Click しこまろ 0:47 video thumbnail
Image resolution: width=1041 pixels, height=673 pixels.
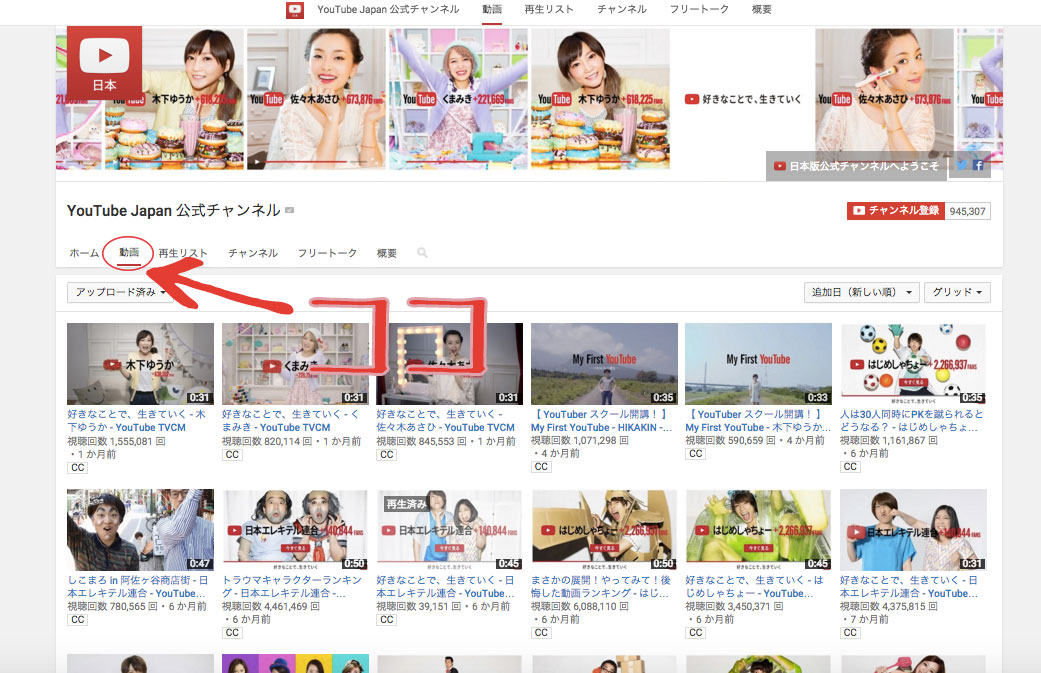[140, 530]
